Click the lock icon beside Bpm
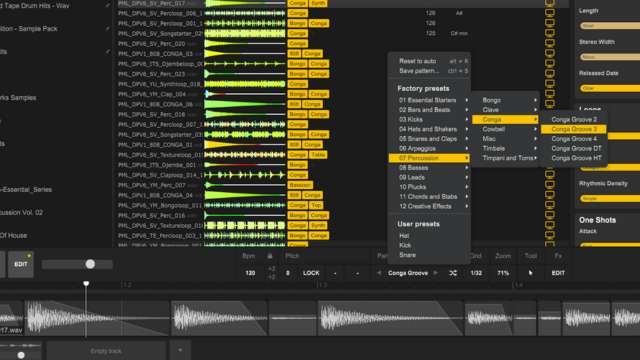Viewport: 640px width, 360px height. click(270, 256)
